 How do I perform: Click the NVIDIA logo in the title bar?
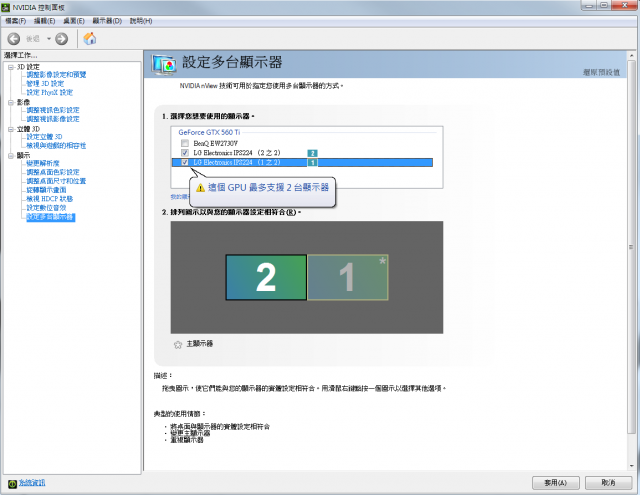coord(6,7)
